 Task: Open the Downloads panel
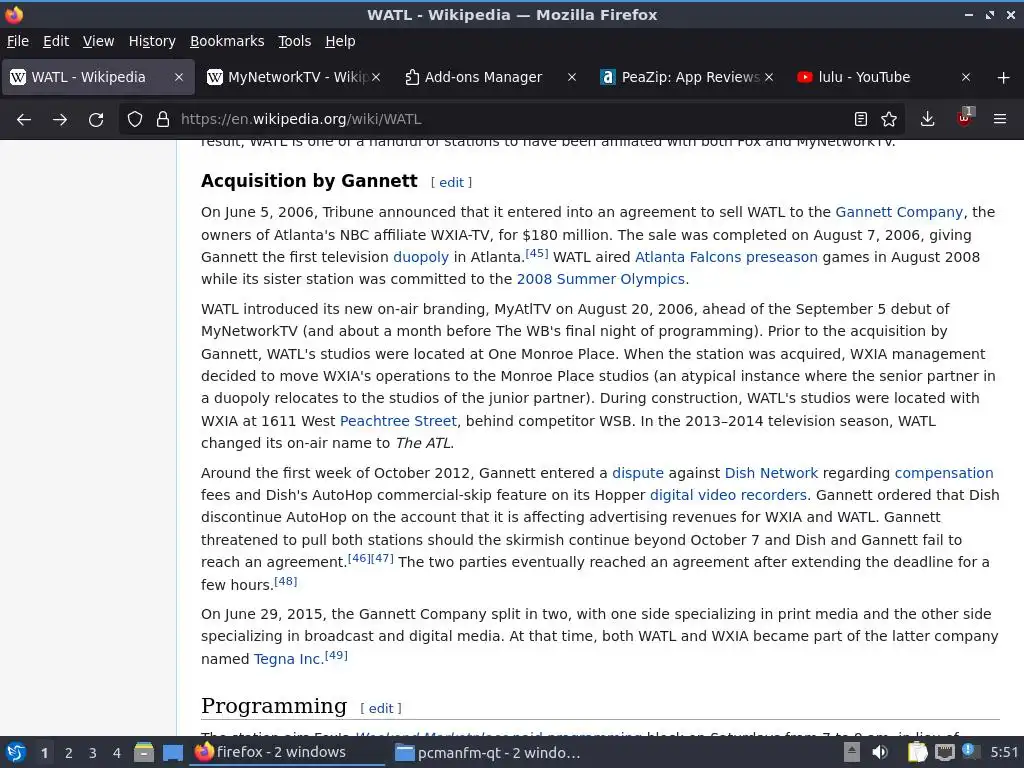[927, 120]
